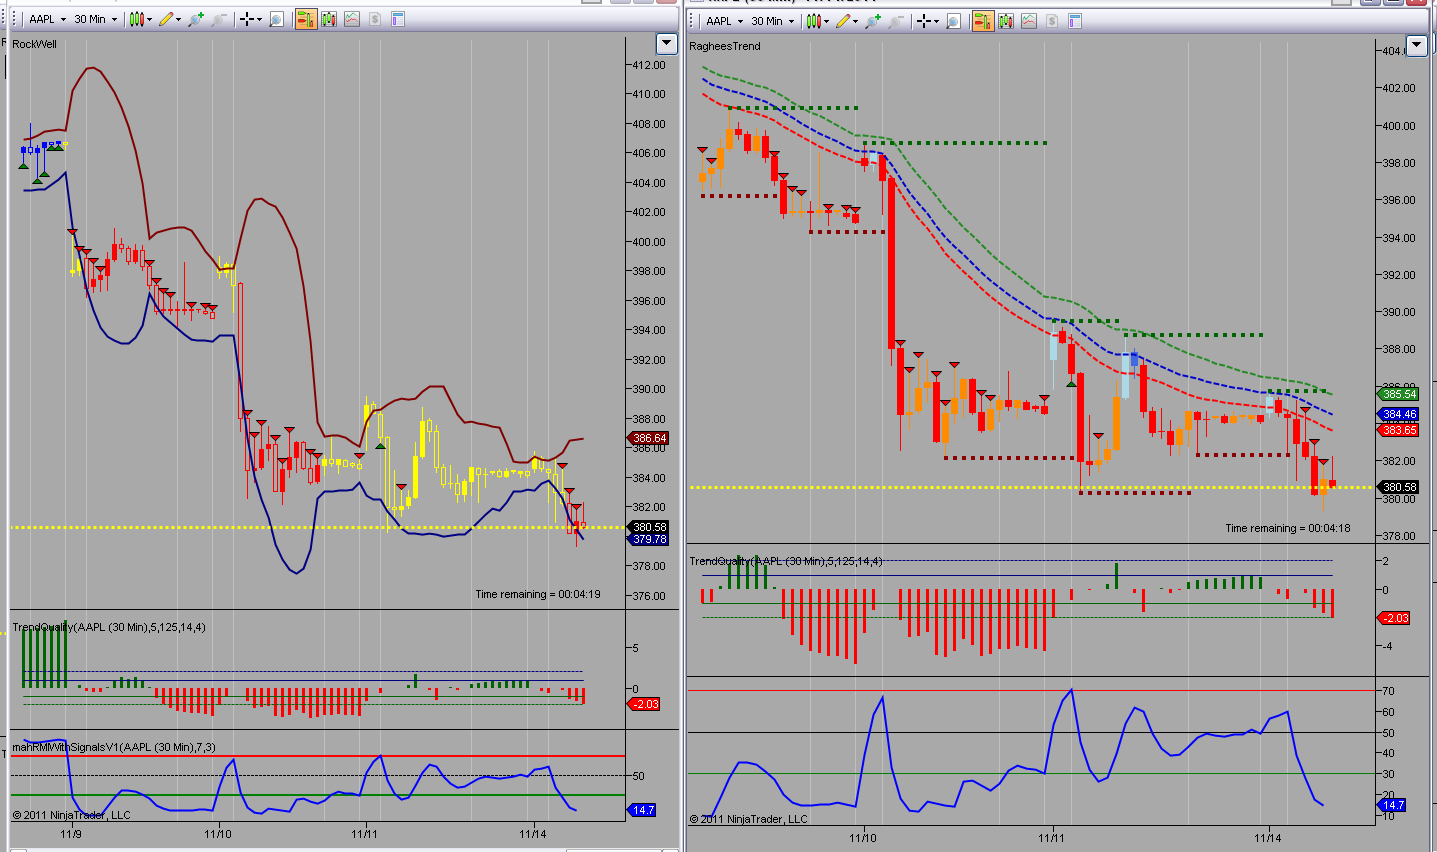Click the blue 384.46 price marker
The height and width of the screenshot is (852, 1437).
[x=1399, y=414]
